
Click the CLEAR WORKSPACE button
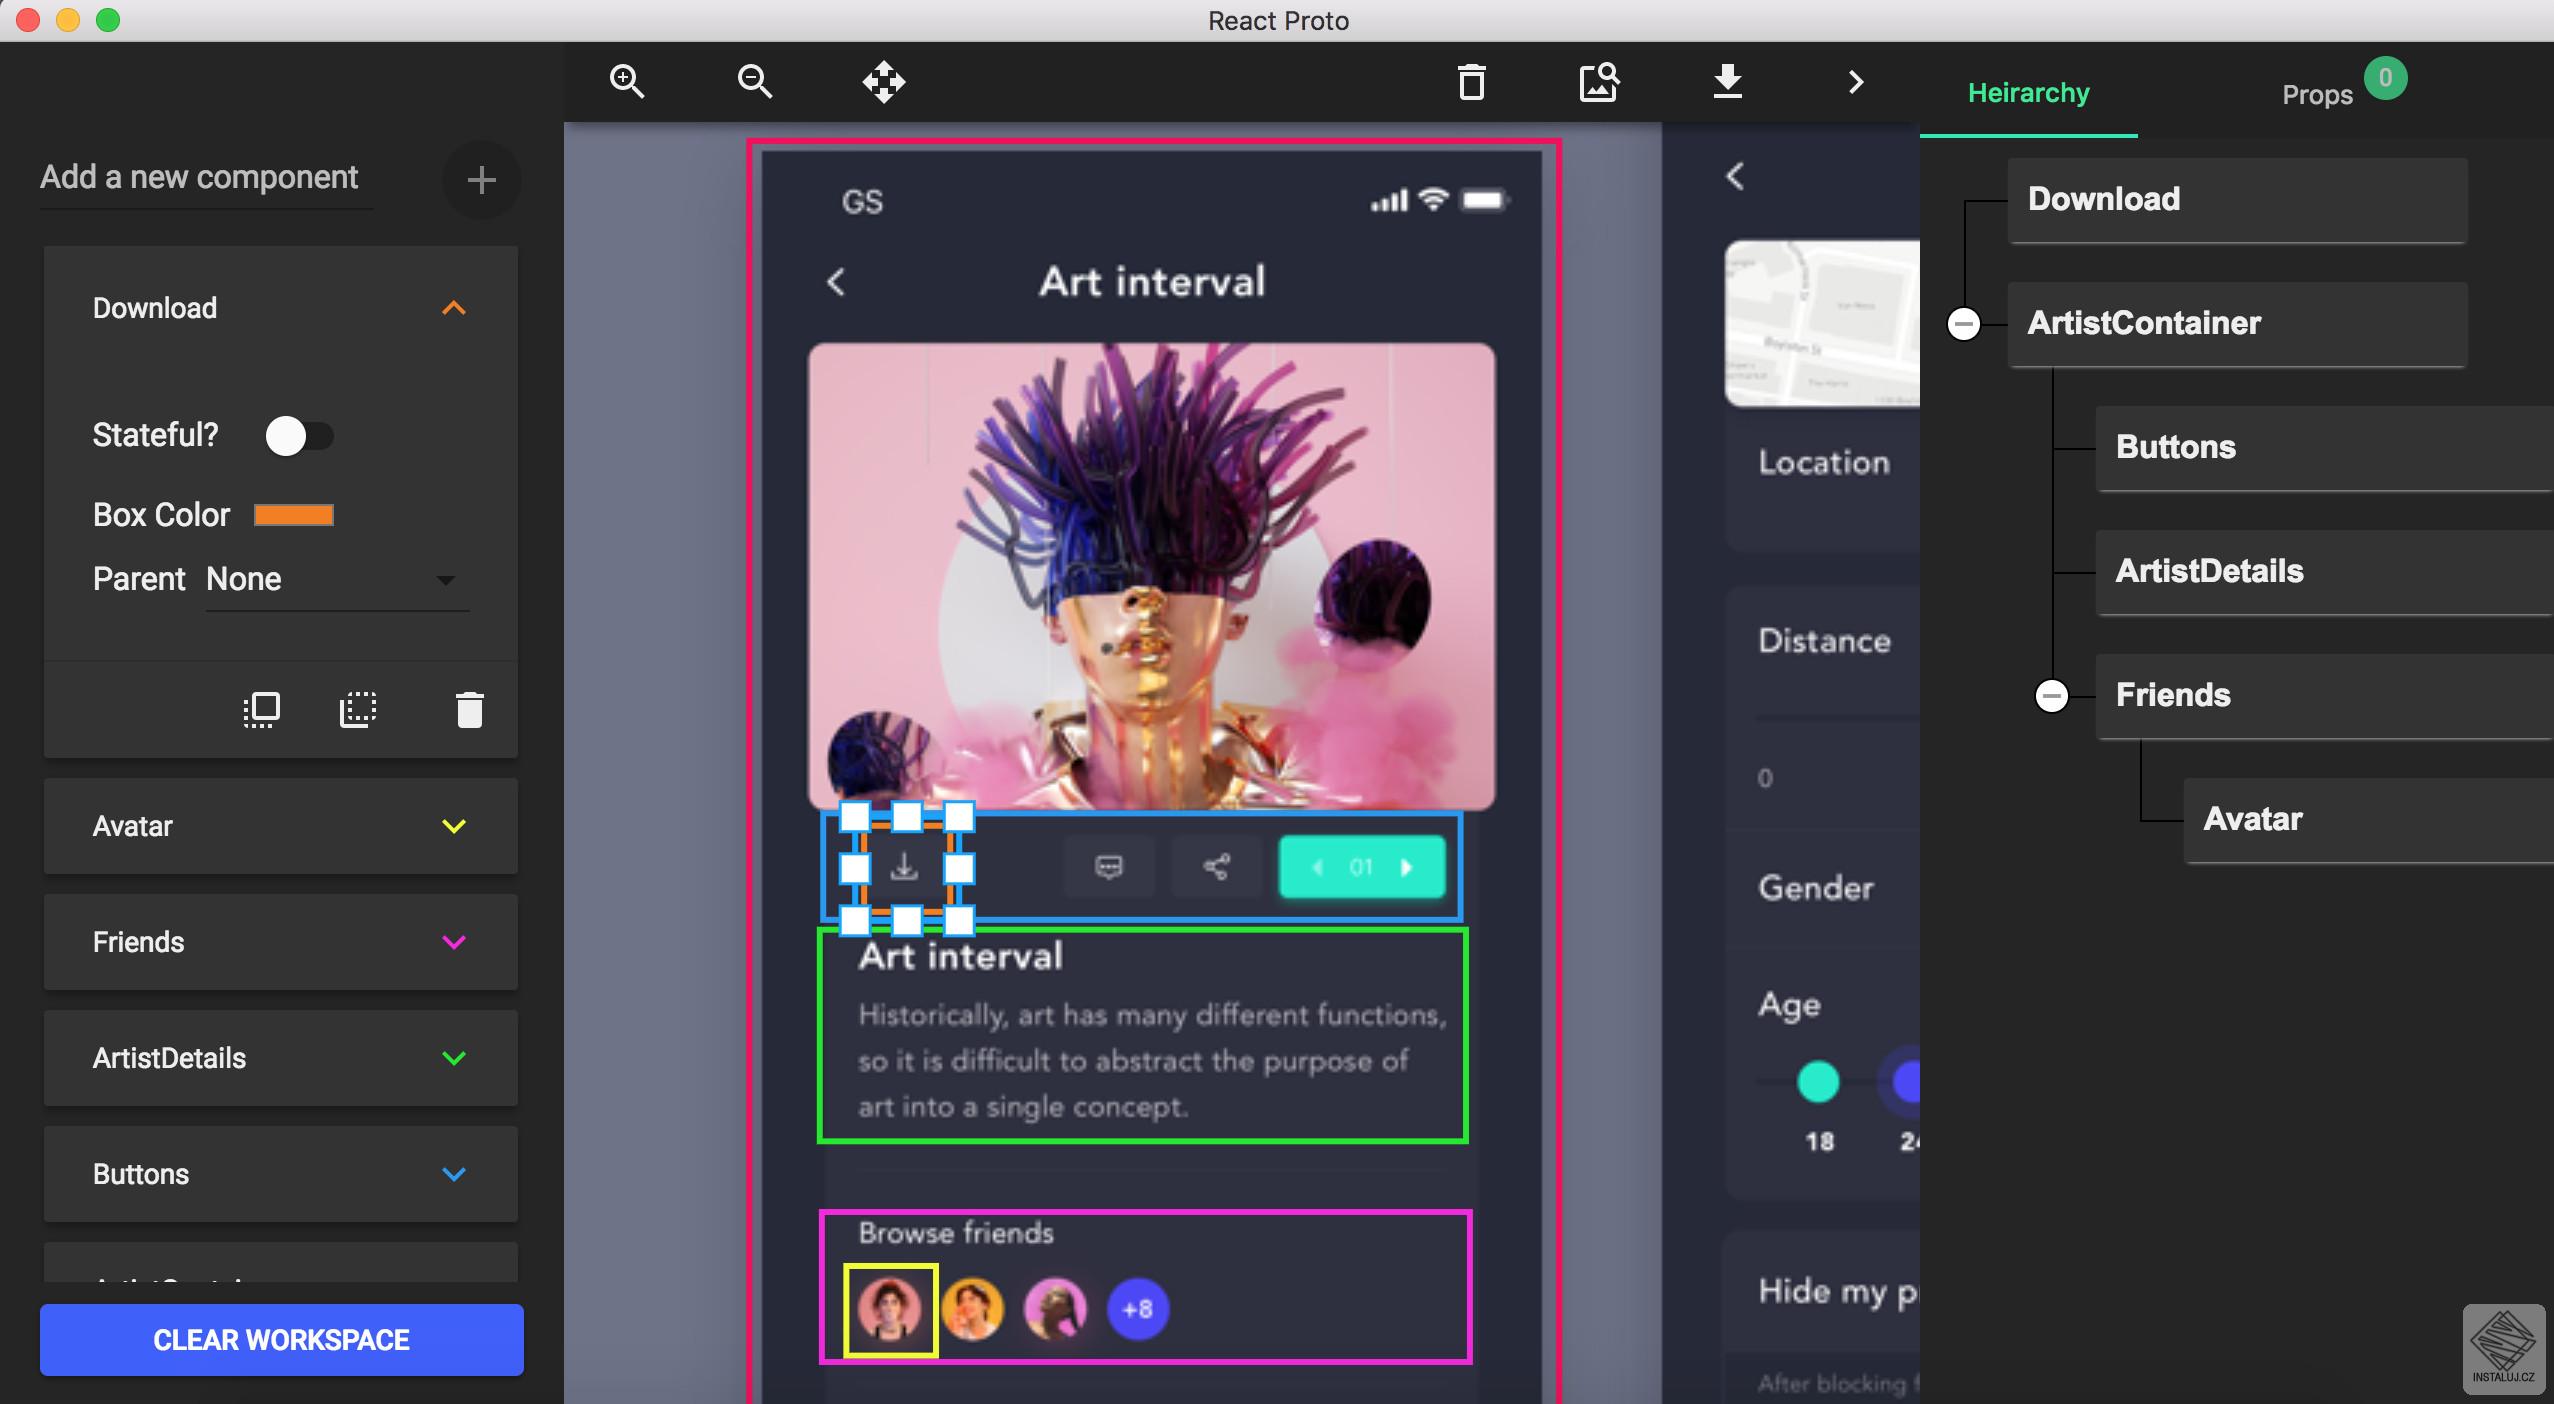(x=281, y=1340)
